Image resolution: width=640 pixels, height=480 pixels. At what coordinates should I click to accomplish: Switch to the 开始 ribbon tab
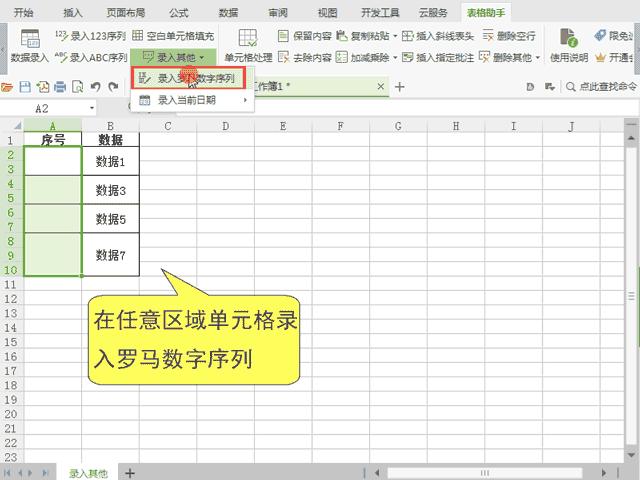coord(23,13)
